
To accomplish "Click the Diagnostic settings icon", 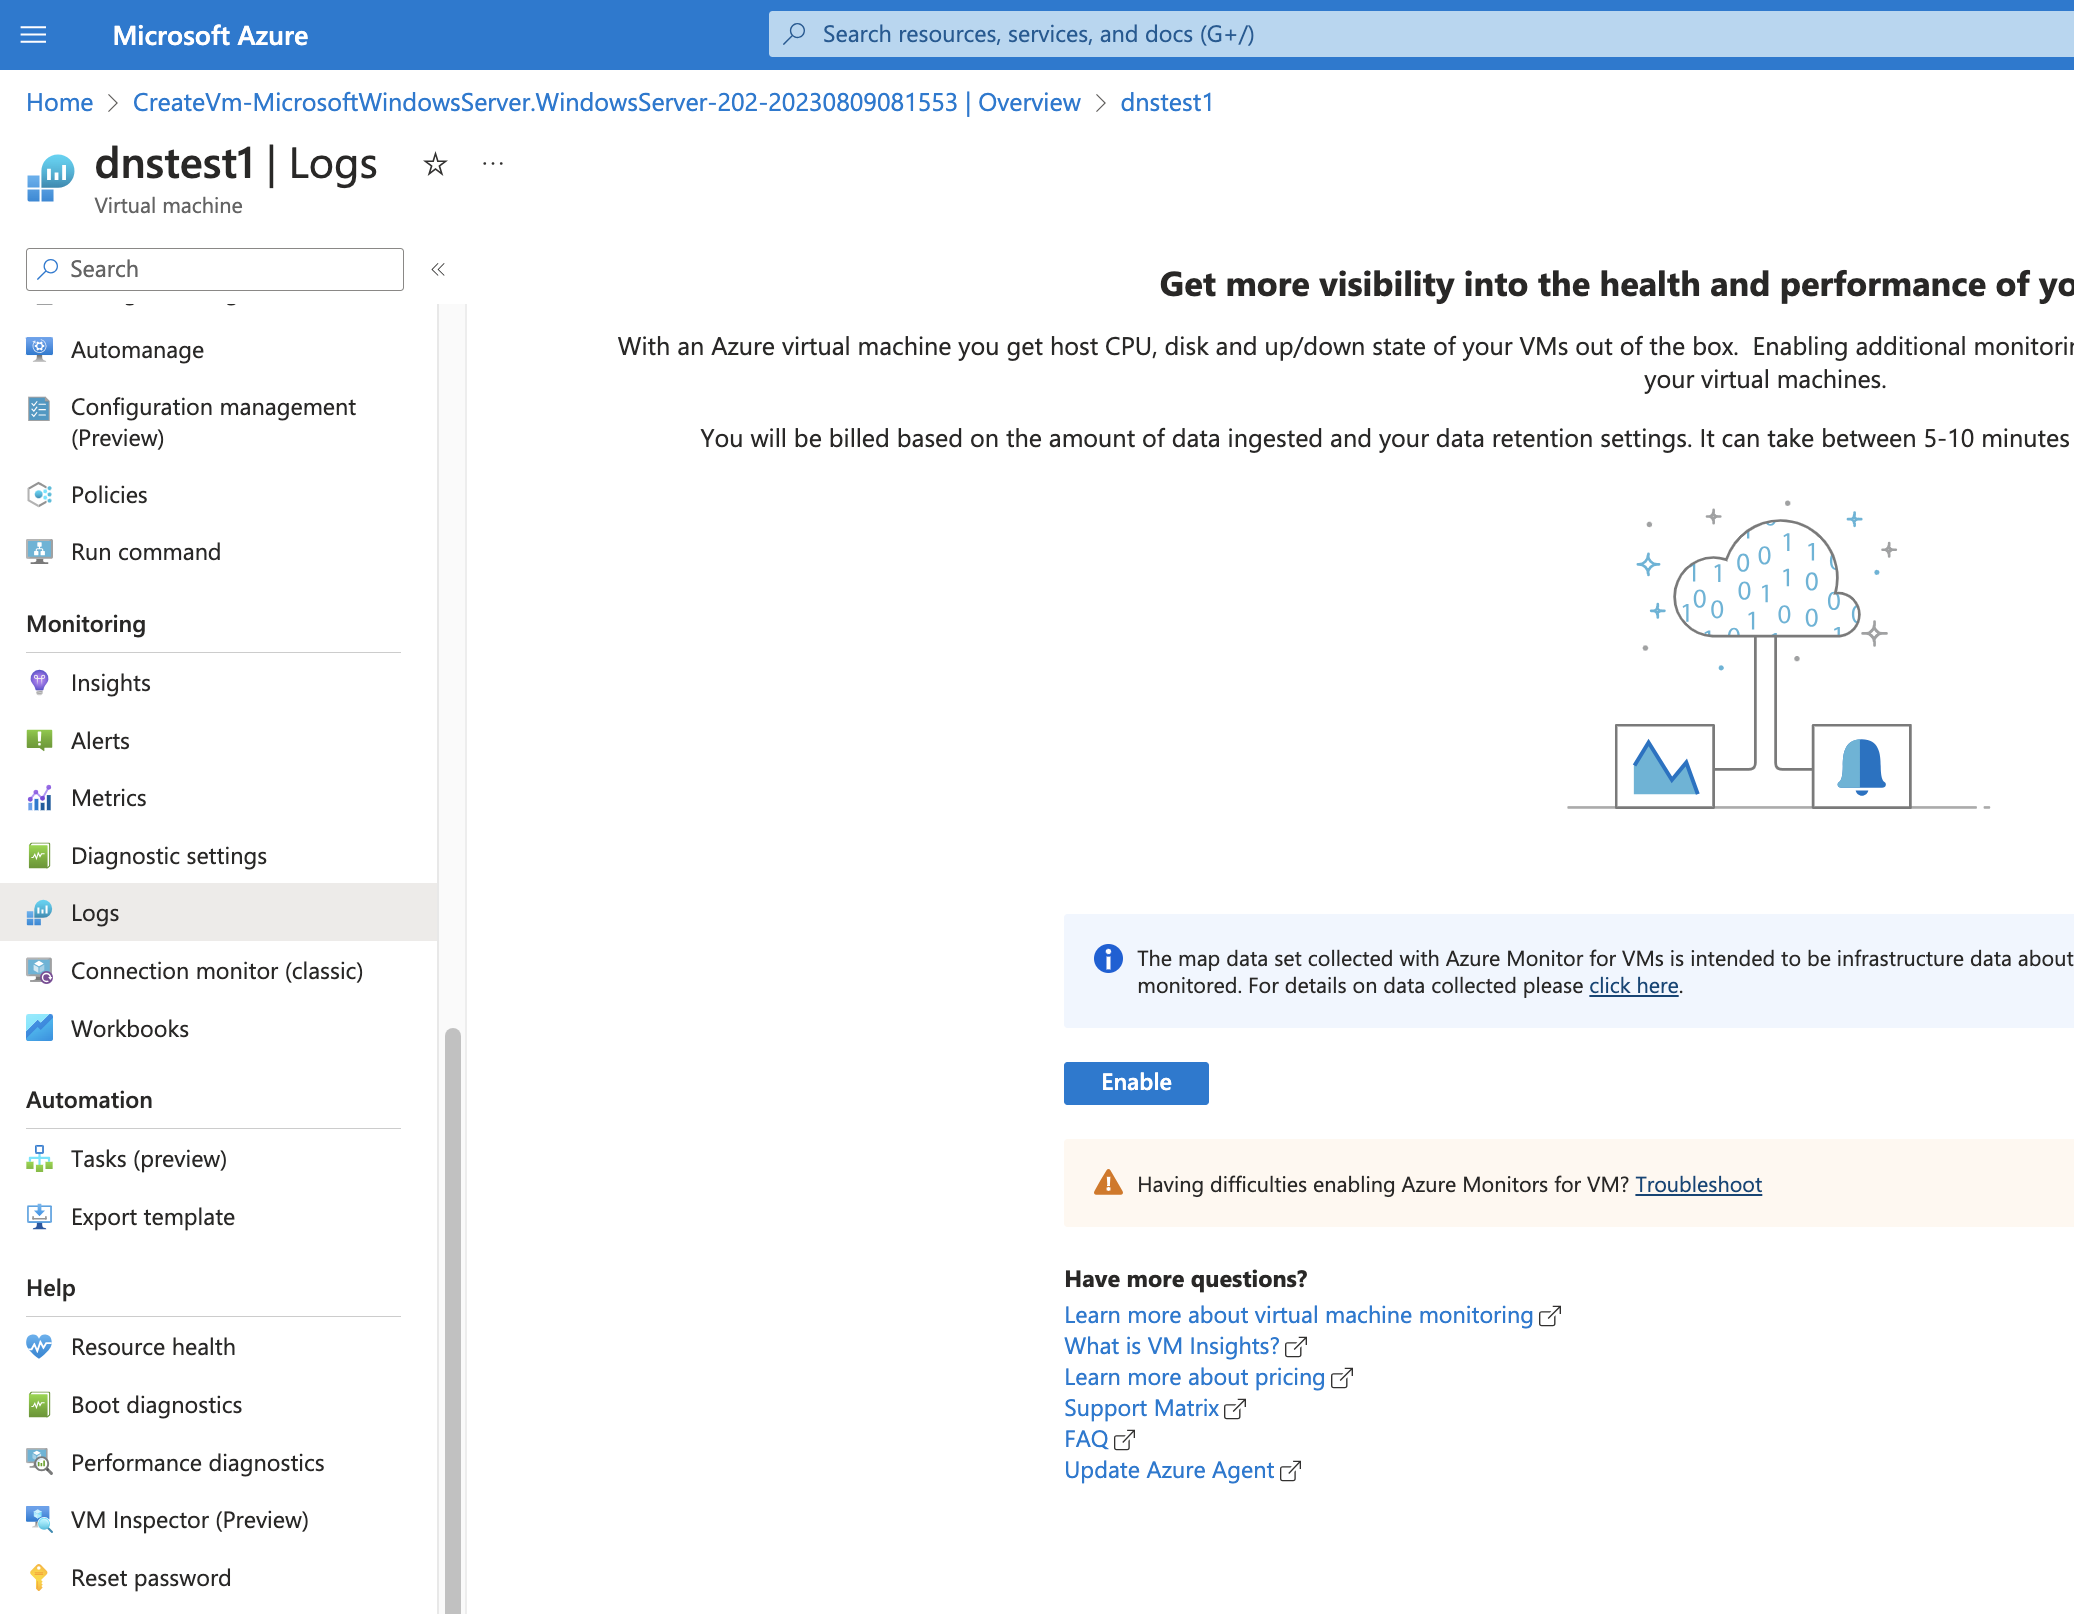I will pyautogui.click(x=39, y=855).
